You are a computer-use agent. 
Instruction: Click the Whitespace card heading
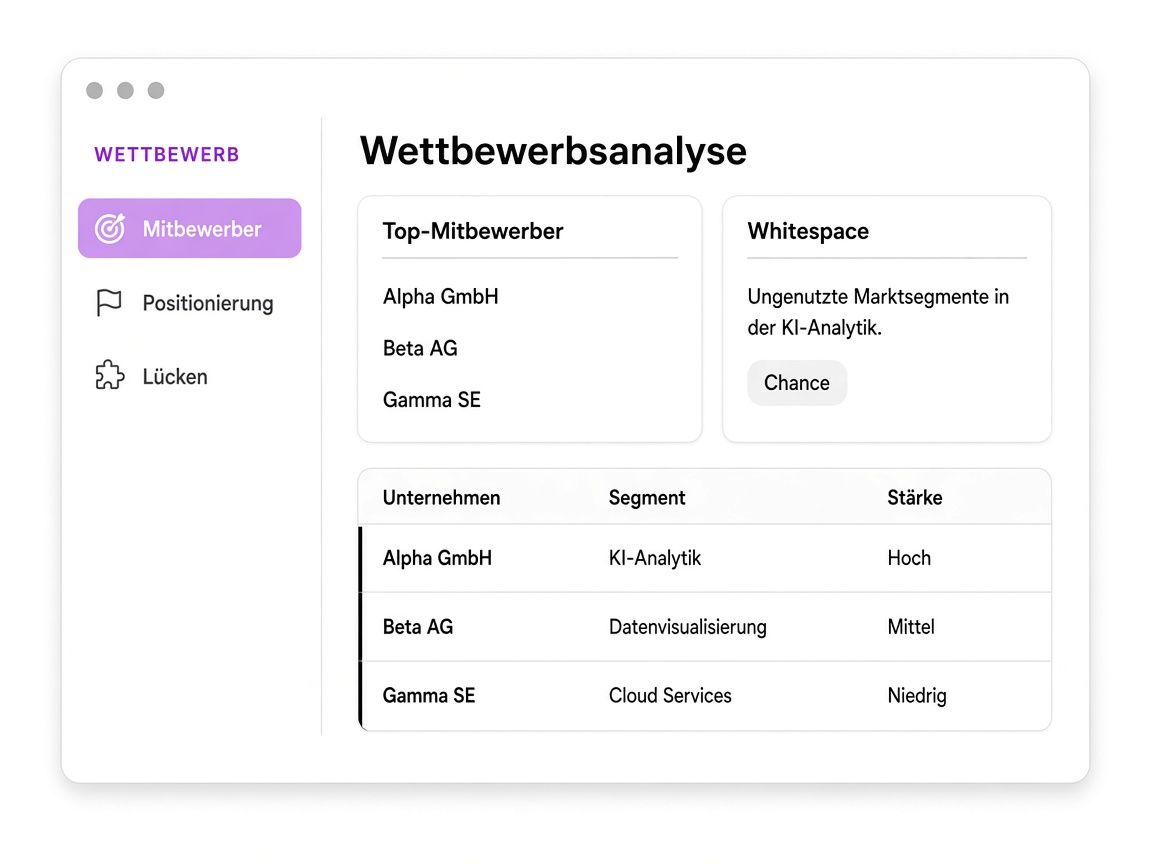(x=807, y=231)
